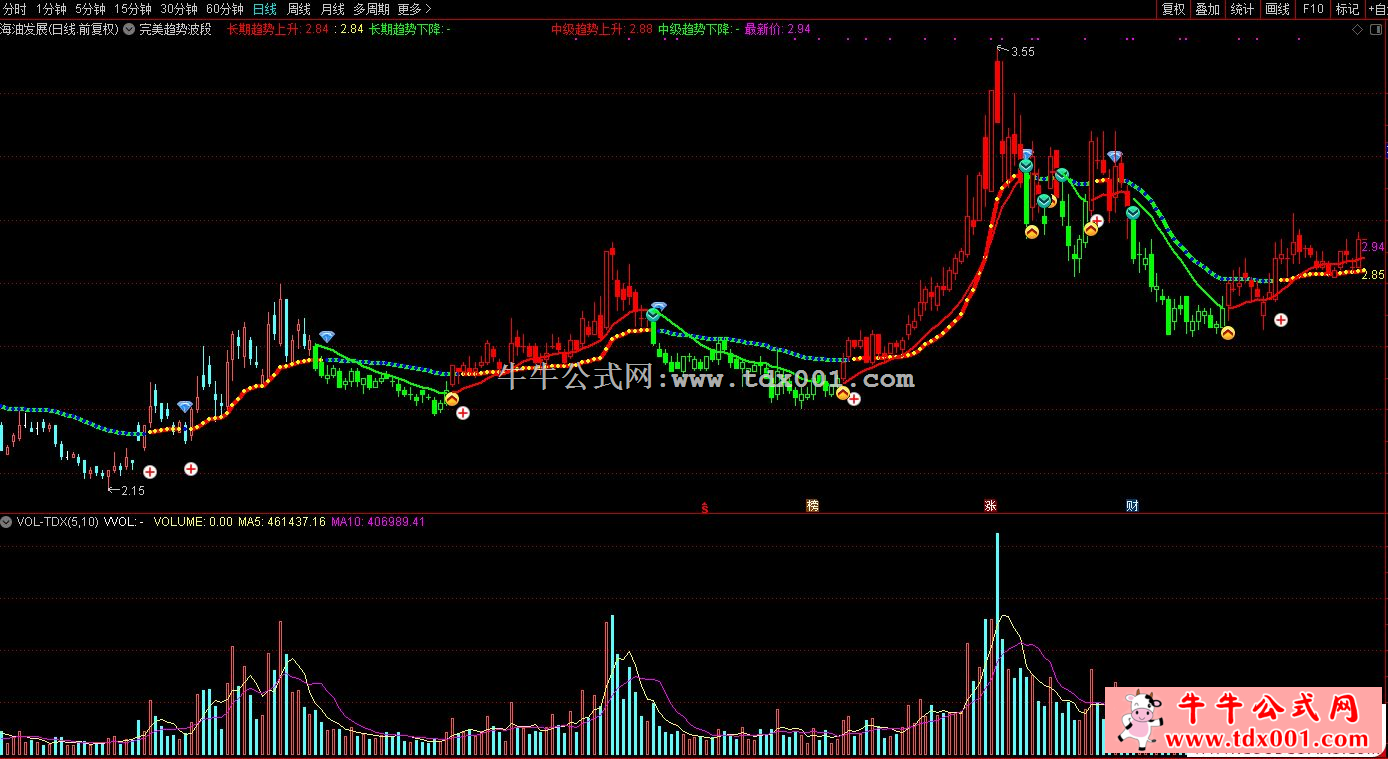Viewport: 1388px width, 759px height.
Task: Click the 中级趋势上升: 2.88 label
Action: [x=601, y=29]
